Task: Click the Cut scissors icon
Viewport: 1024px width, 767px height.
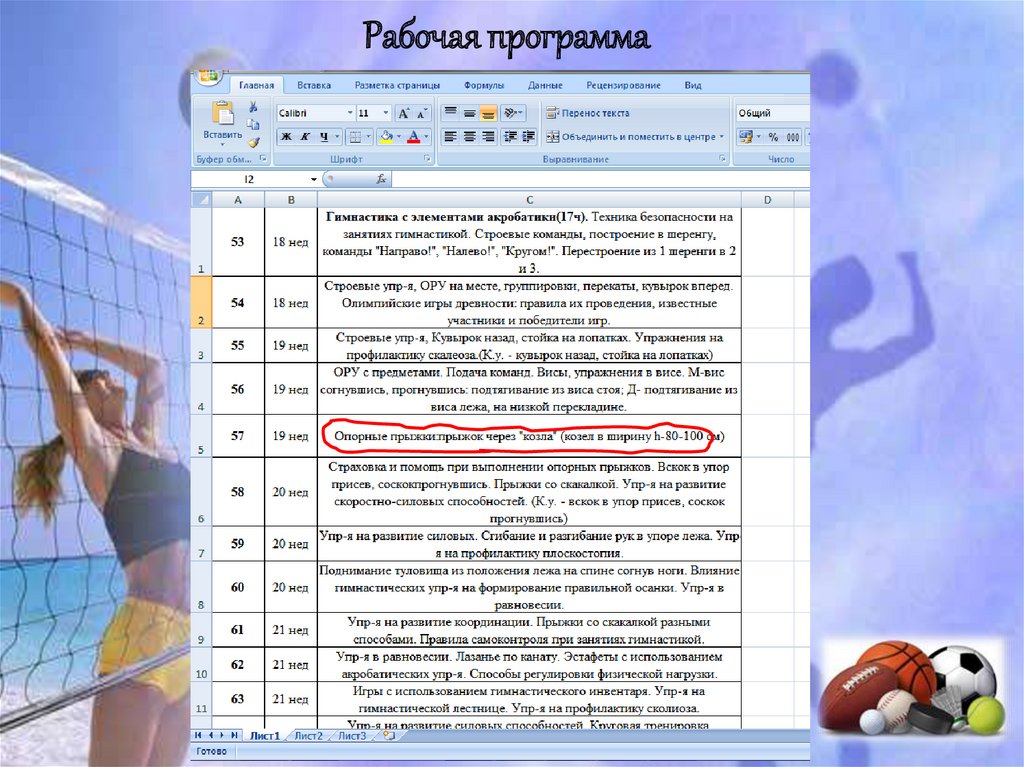Action: point(253,107)
